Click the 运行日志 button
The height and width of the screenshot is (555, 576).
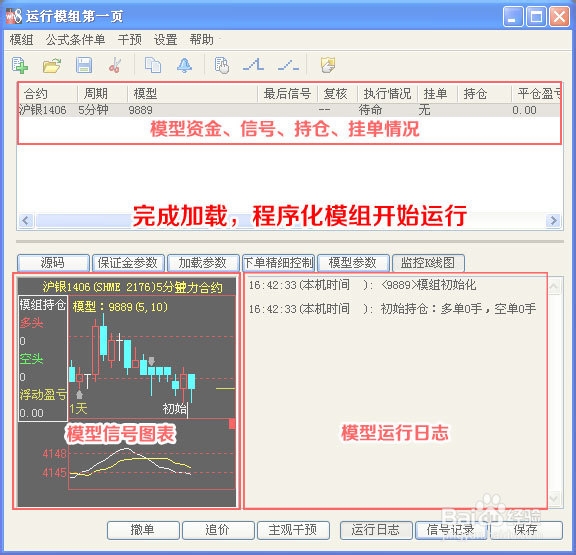click(375, 530)
